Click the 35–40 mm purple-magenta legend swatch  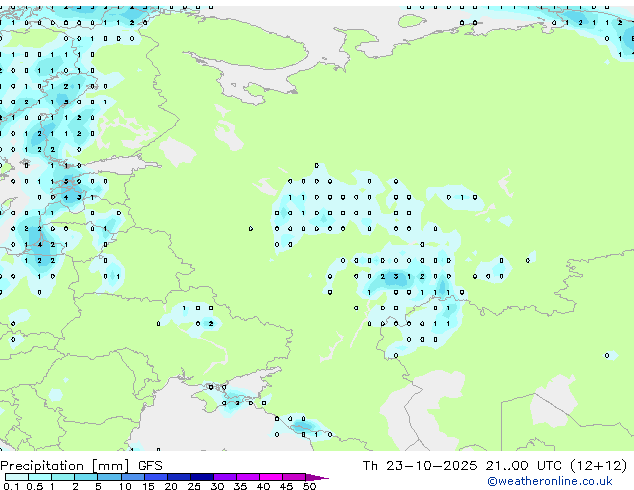(248, 477)
